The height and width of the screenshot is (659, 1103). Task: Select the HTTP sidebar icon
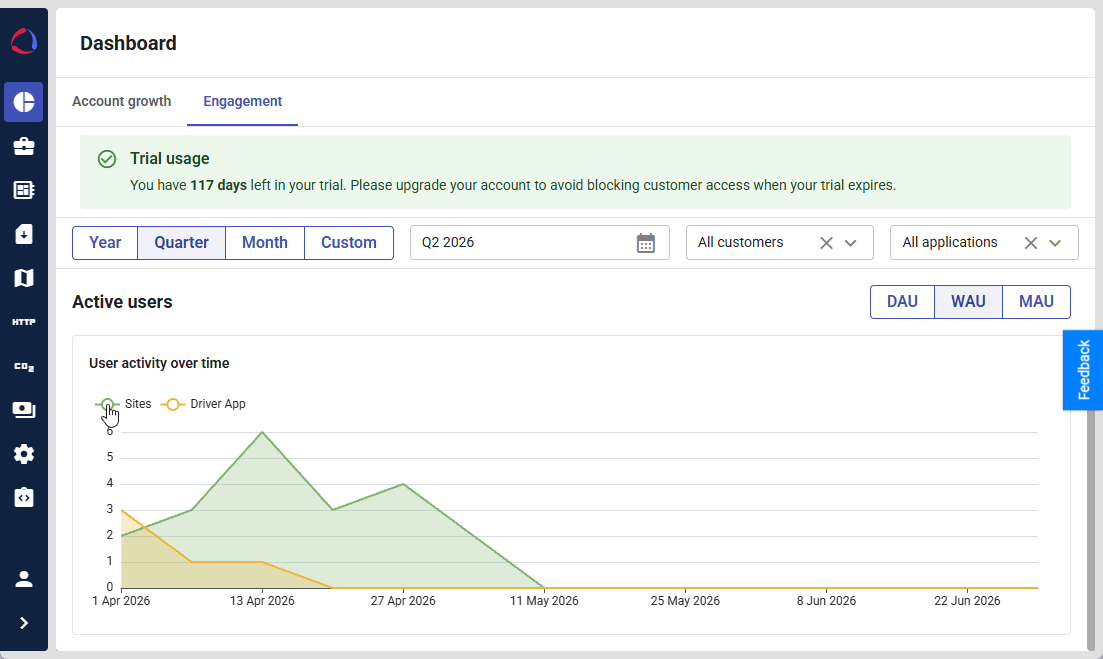24,322
